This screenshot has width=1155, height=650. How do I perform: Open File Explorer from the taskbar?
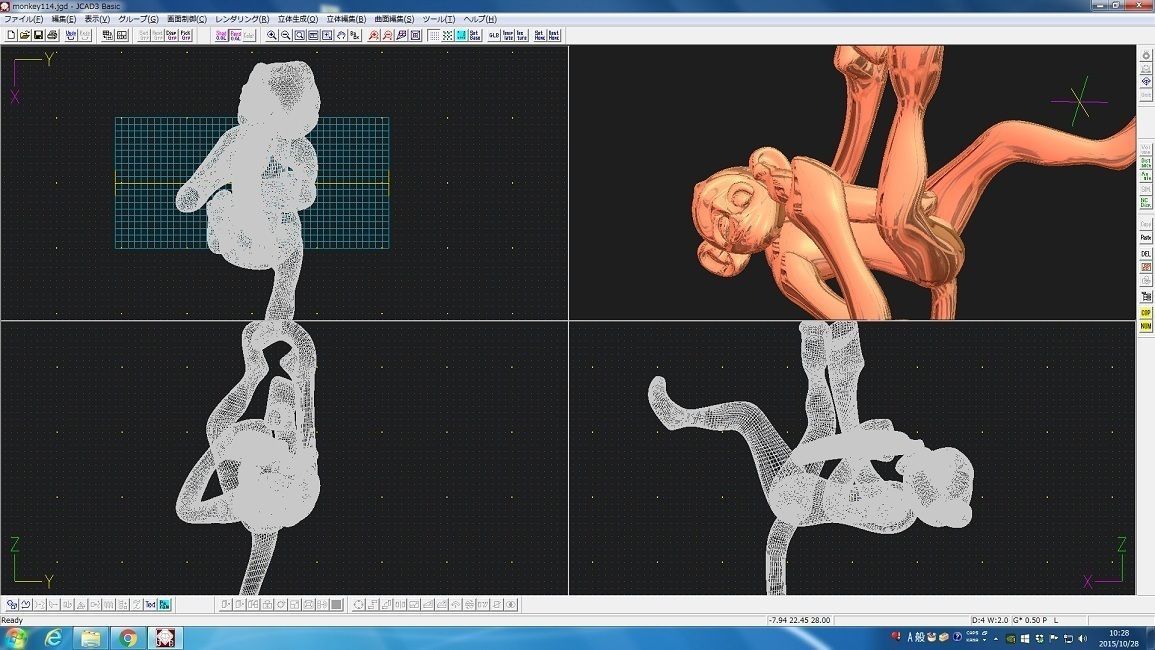coord(91,638)
